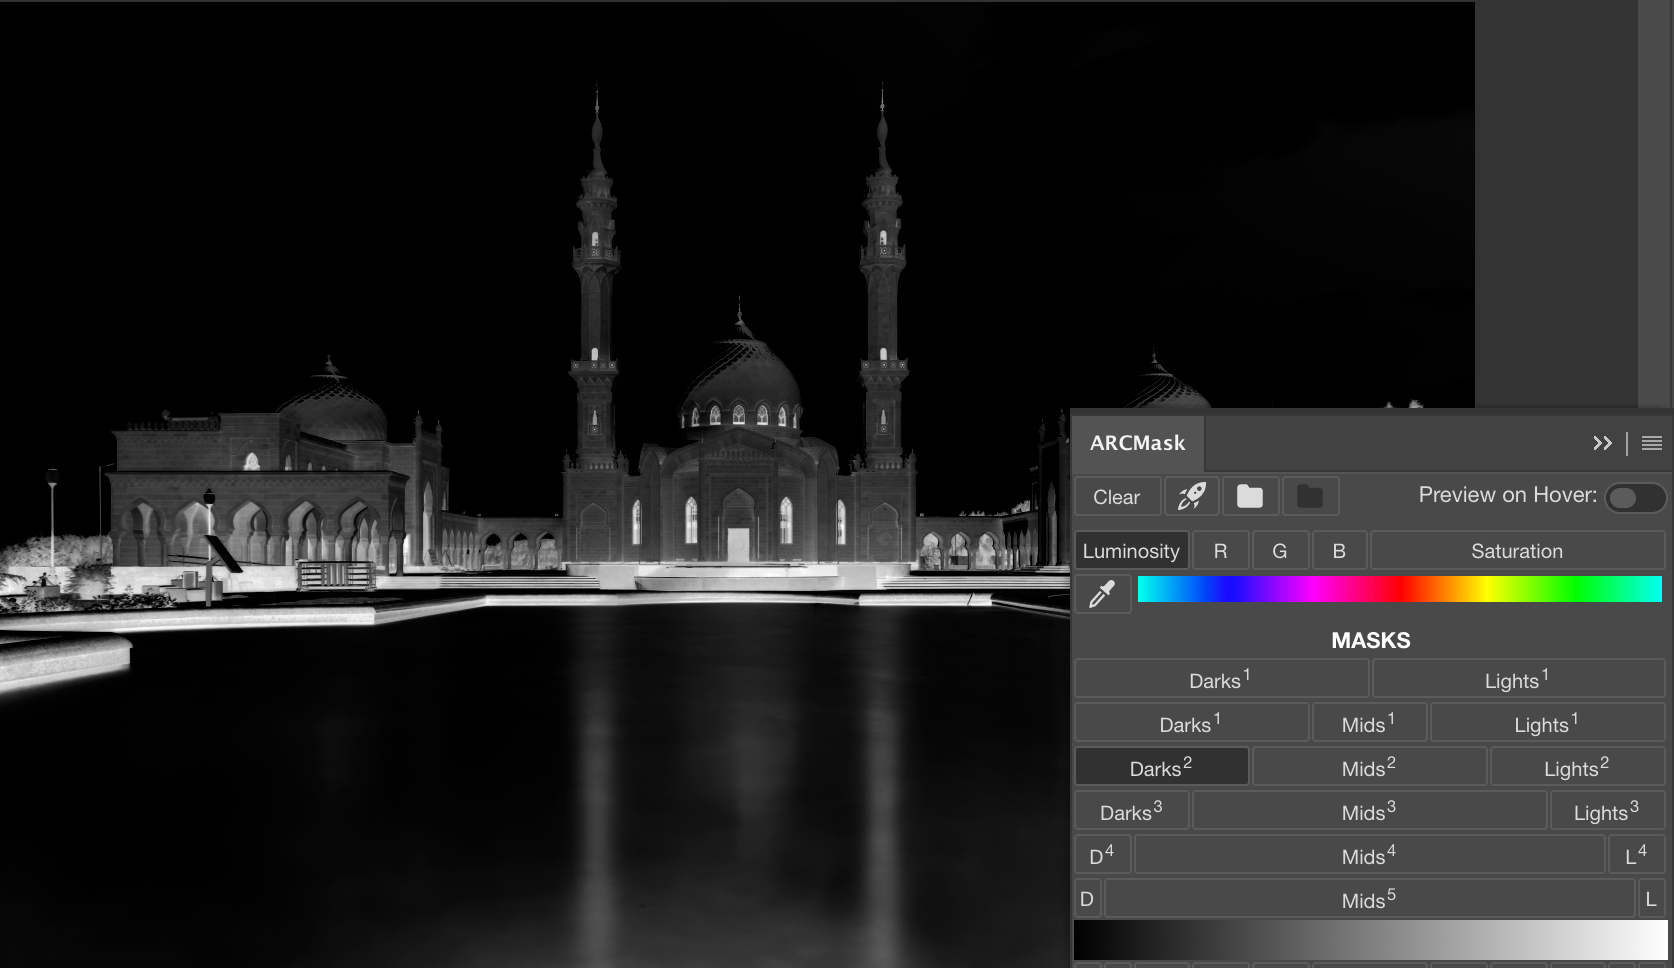Screen dimensions: 1674x968
Task: Clear all generated masks
Action: point(1116,496)
